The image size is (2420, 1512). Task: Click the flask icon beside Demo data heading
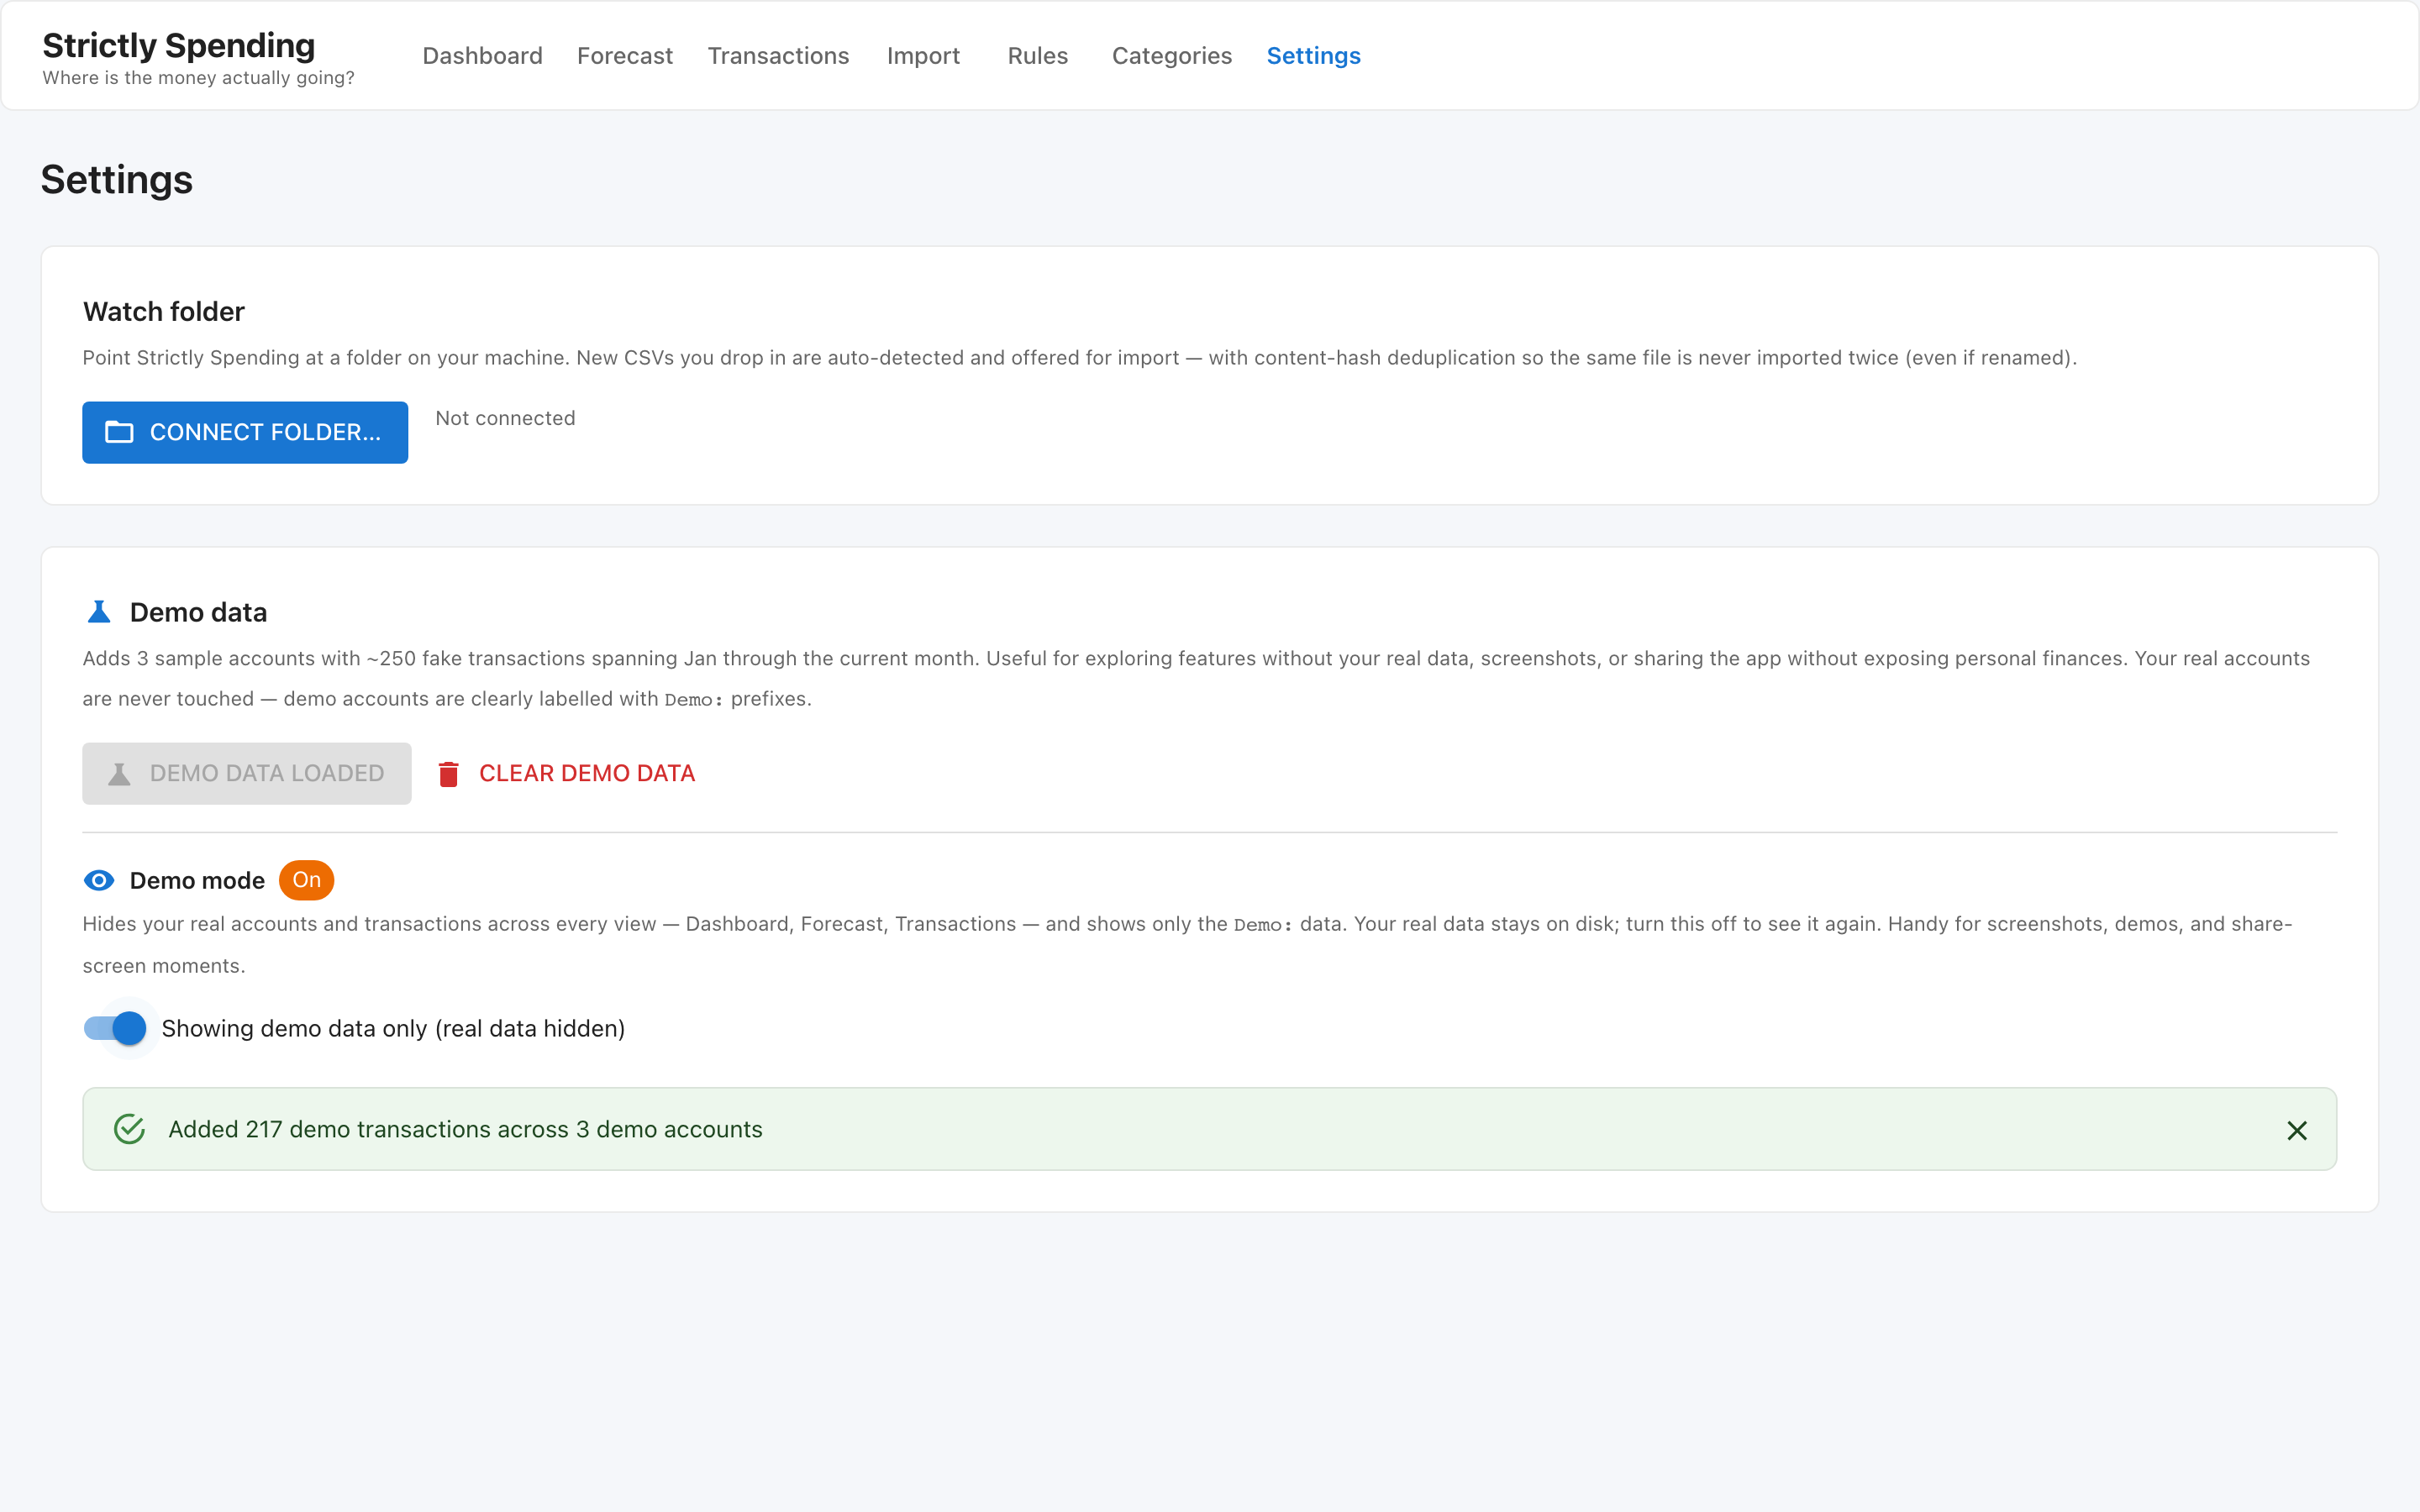(99, 612)
